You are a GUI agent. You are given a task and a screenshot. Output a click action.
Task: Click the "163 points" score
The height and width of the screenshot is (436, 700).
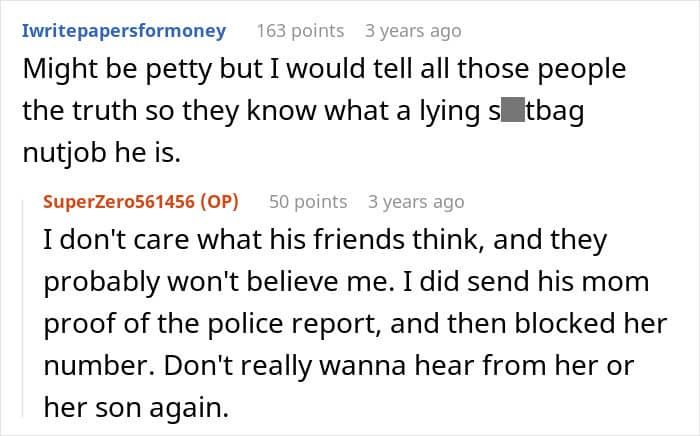[x=300, y=31]
